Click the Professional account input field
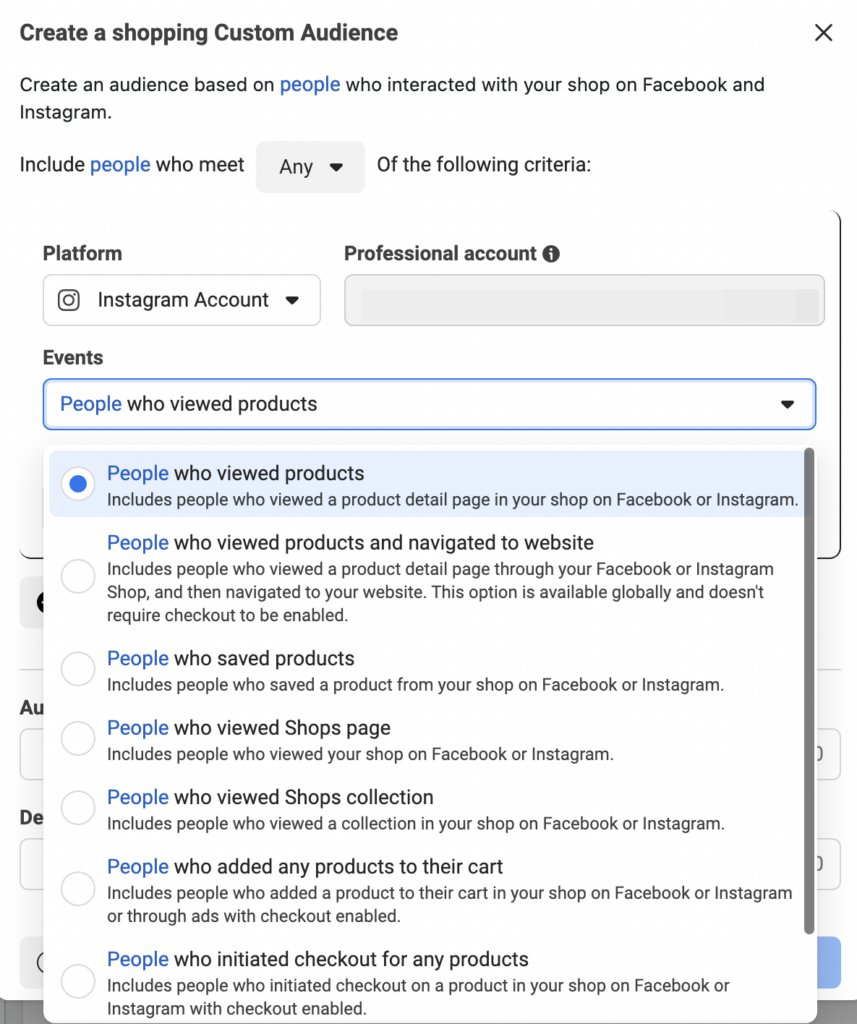 pos(584,300)
